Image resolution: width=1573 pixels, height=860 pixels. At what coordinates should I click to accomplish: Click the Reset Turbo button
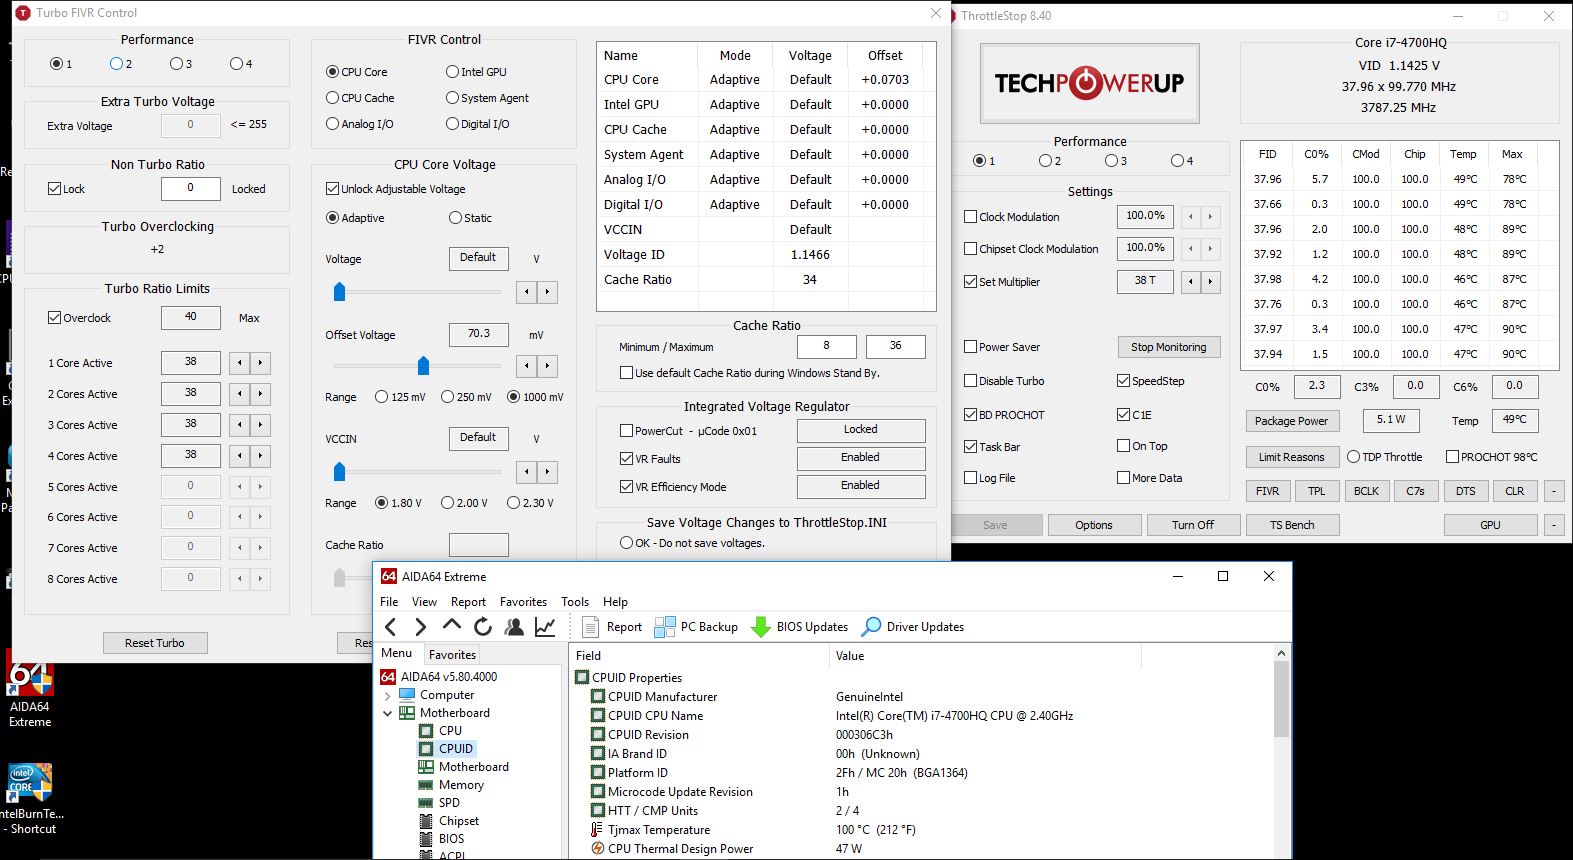(155, 643)
